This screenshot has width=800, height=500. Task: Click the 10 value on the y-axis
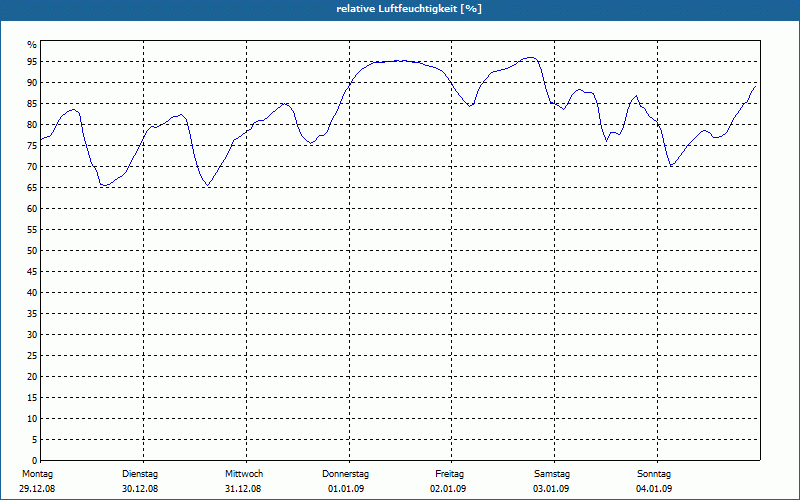(x=32, y=418)
